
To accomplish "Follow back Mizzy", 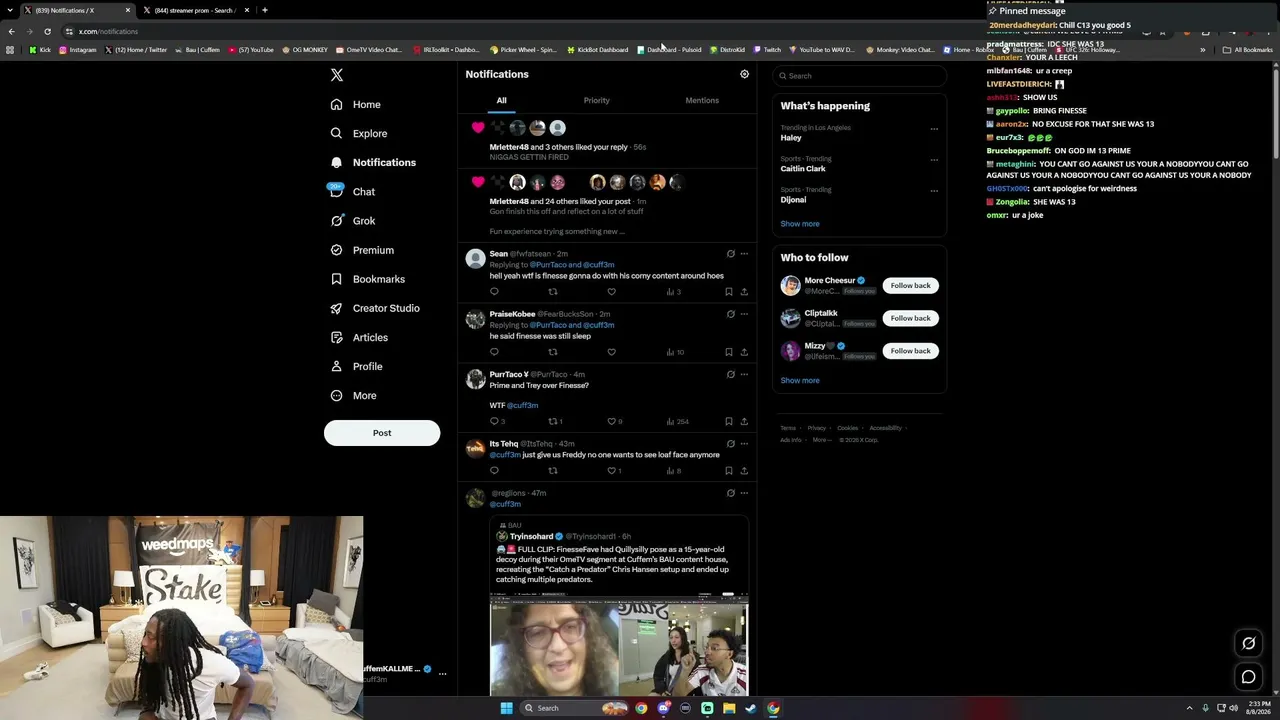I will 910,351.
